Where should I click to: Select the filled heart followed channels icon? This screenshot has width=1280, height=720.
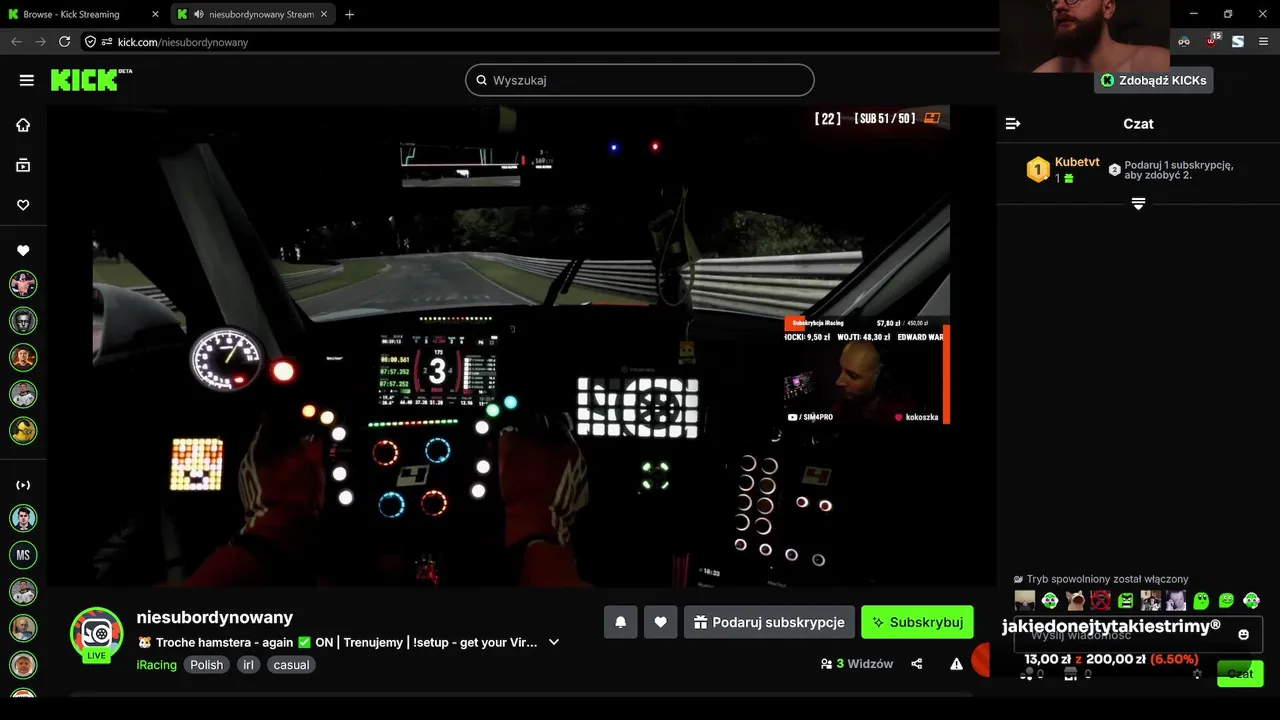point(23,251)
